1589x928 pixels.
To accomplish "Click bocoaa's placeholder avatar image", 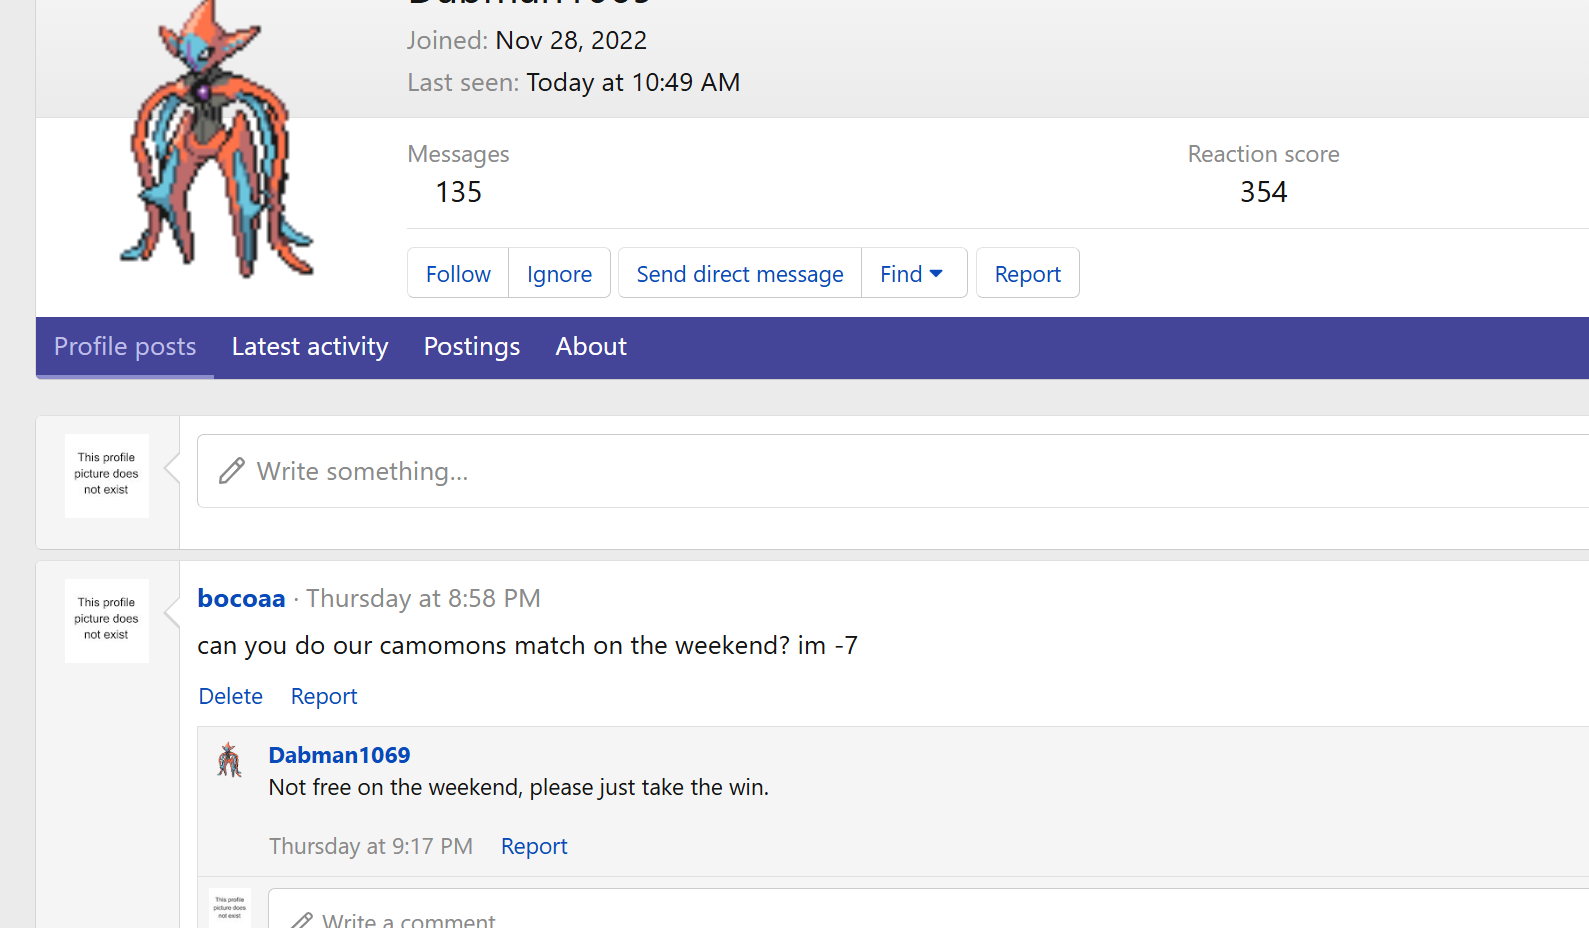I will click(x=107, y=620).
